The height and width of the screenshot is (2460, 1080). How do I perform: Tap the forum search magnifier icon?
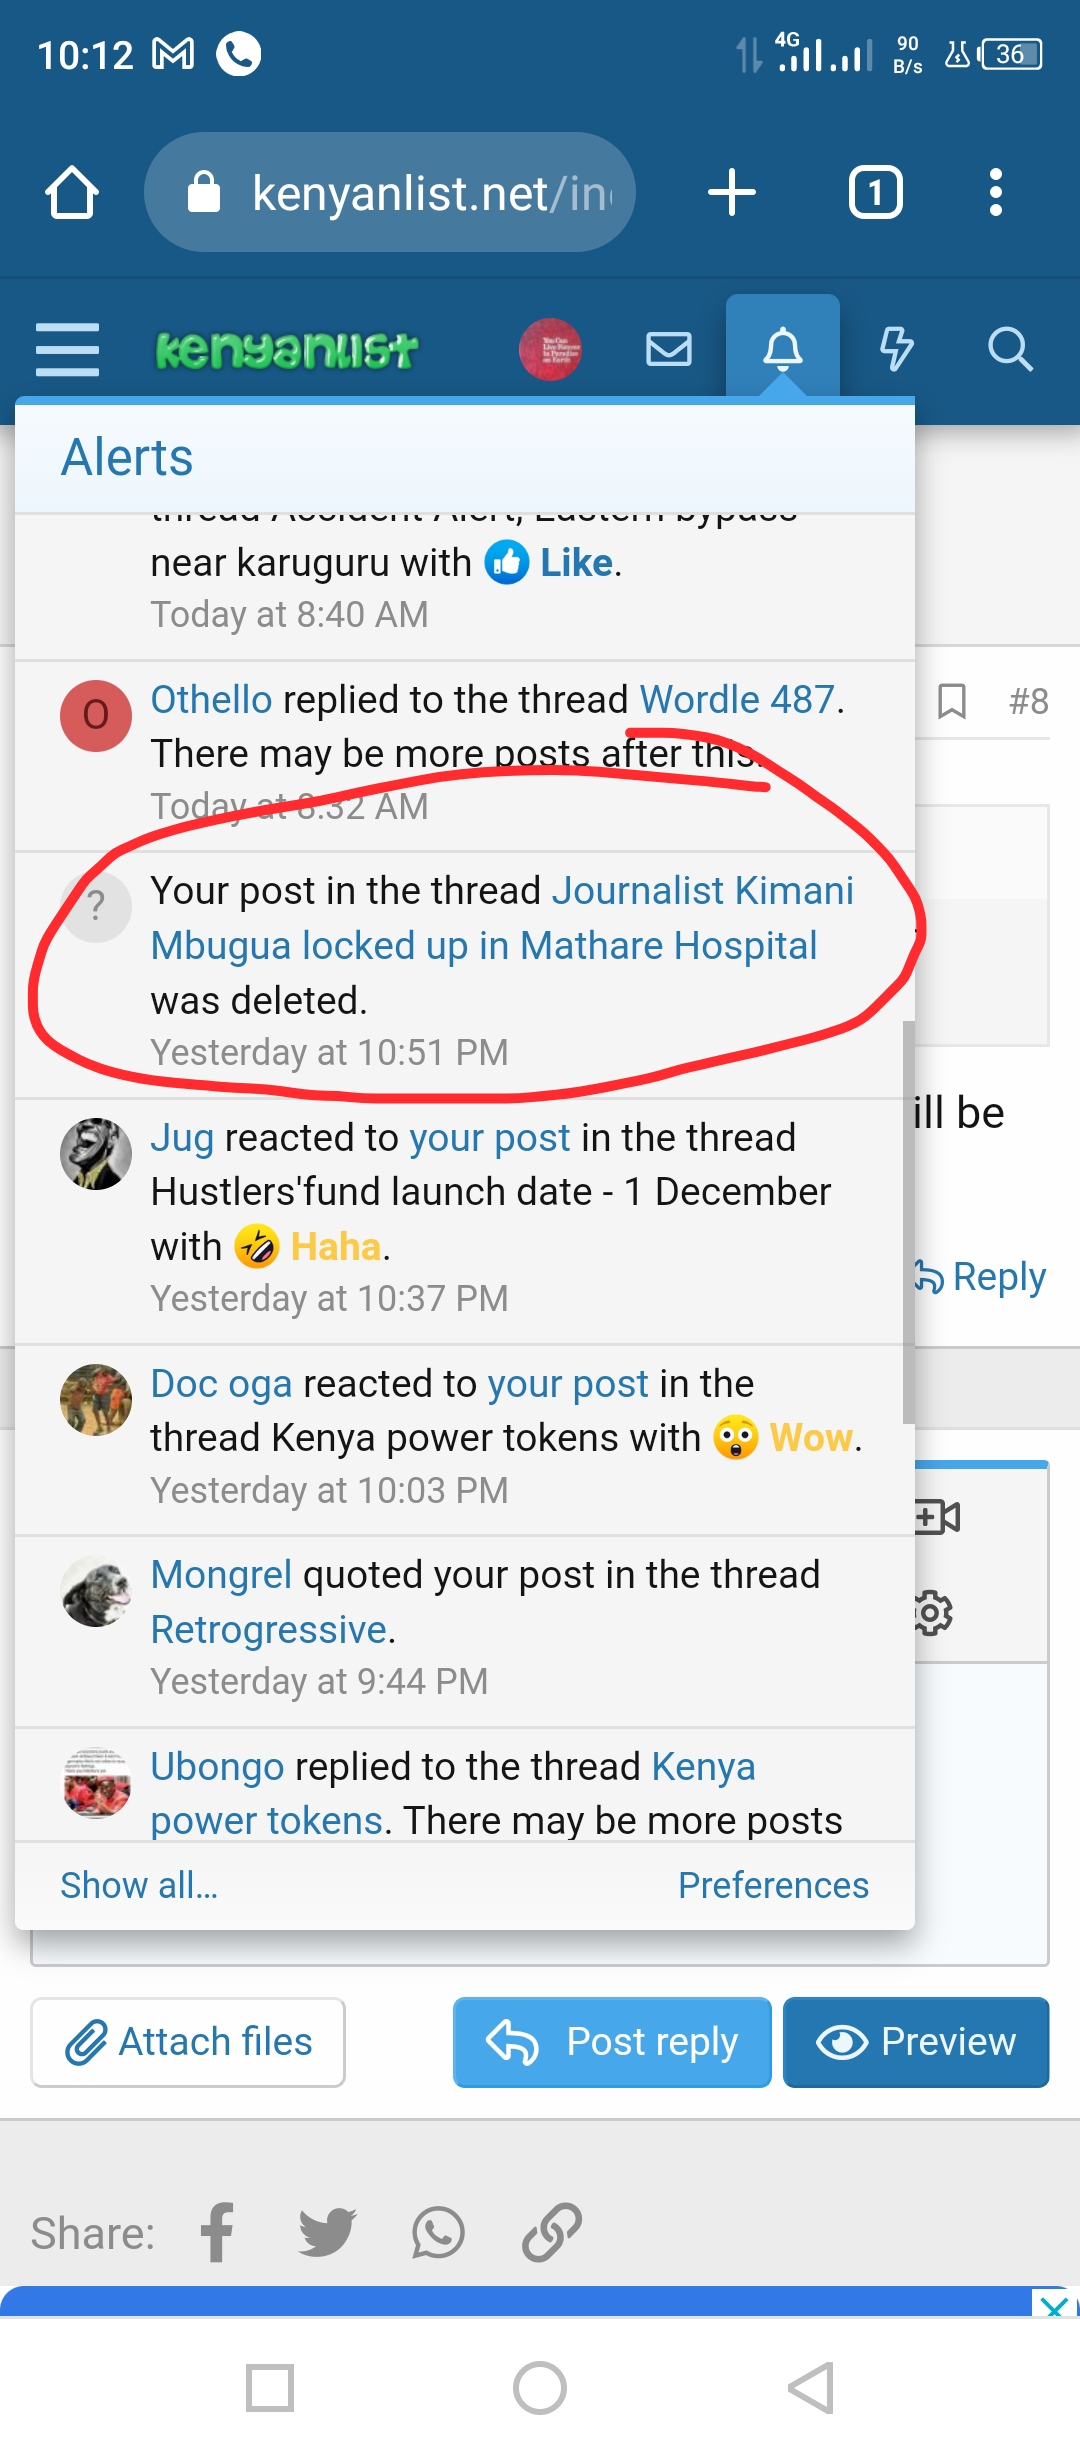(x=1009, y=349)
